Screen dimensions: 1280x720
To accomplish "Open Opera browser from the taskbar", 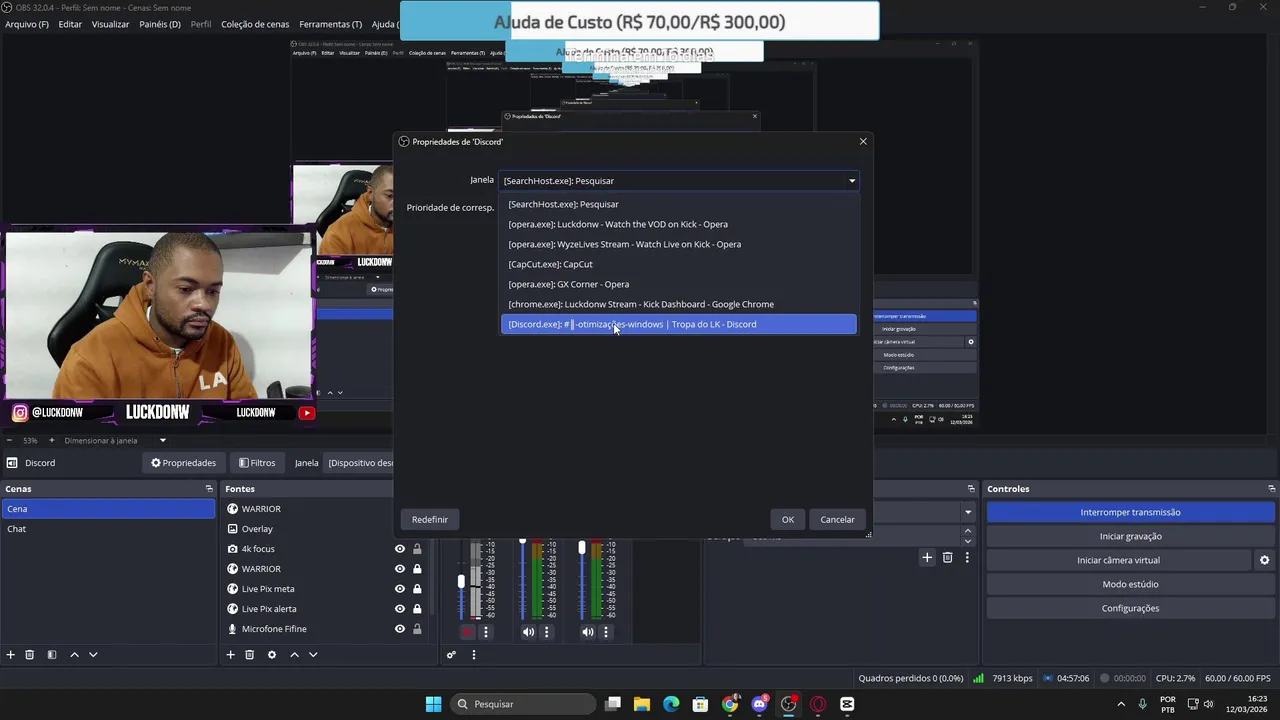I will pyautogui.click(x=818, y=704).
